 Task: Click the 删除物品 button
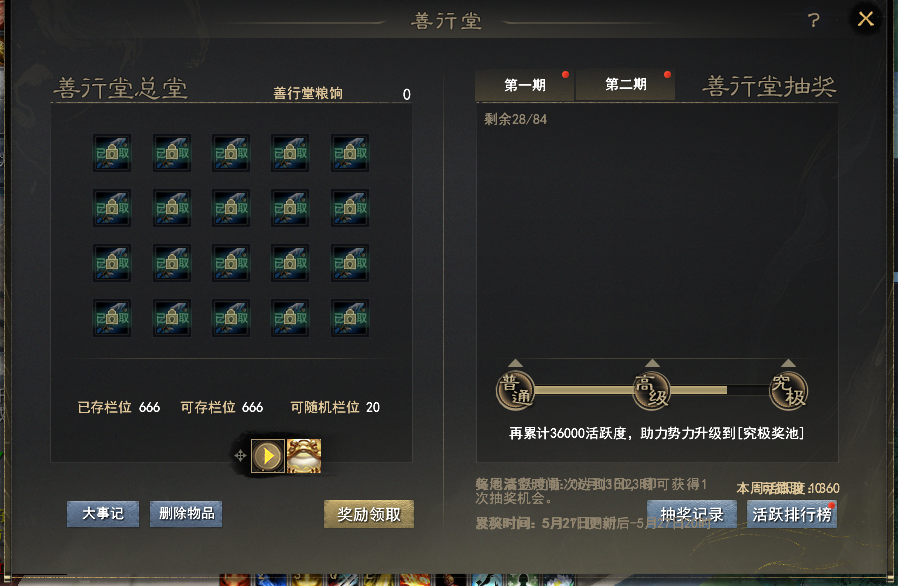[186, 514]
